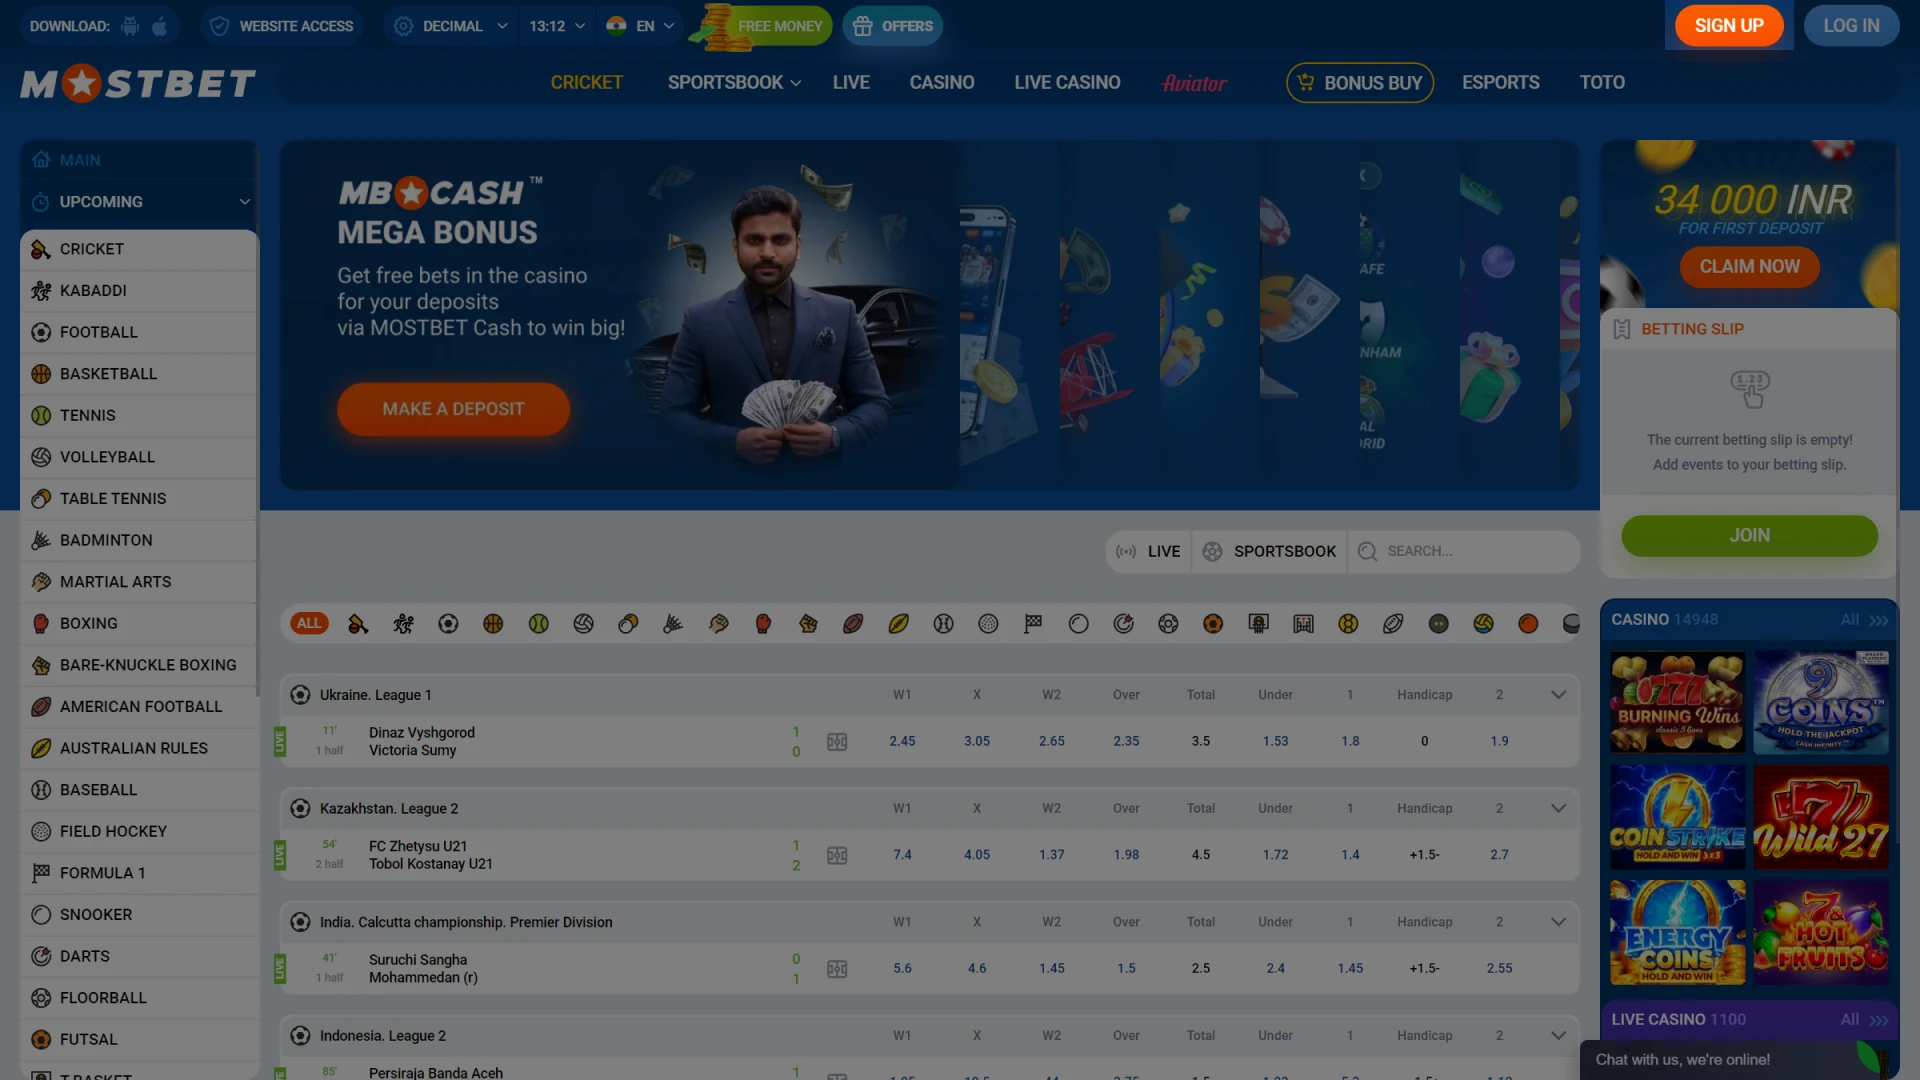Select the tennis ball icon in sports strip
Image resolution: width=1920 pixels, height=1080 pixels.
coord(538,624)
